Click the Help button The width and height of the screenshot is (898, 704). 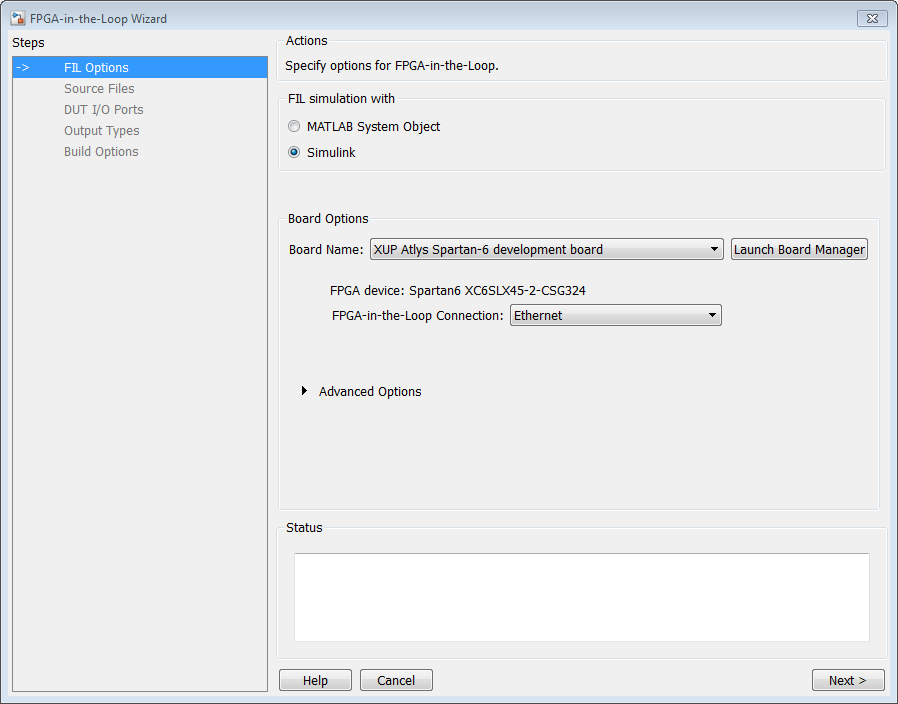point(315,680)
